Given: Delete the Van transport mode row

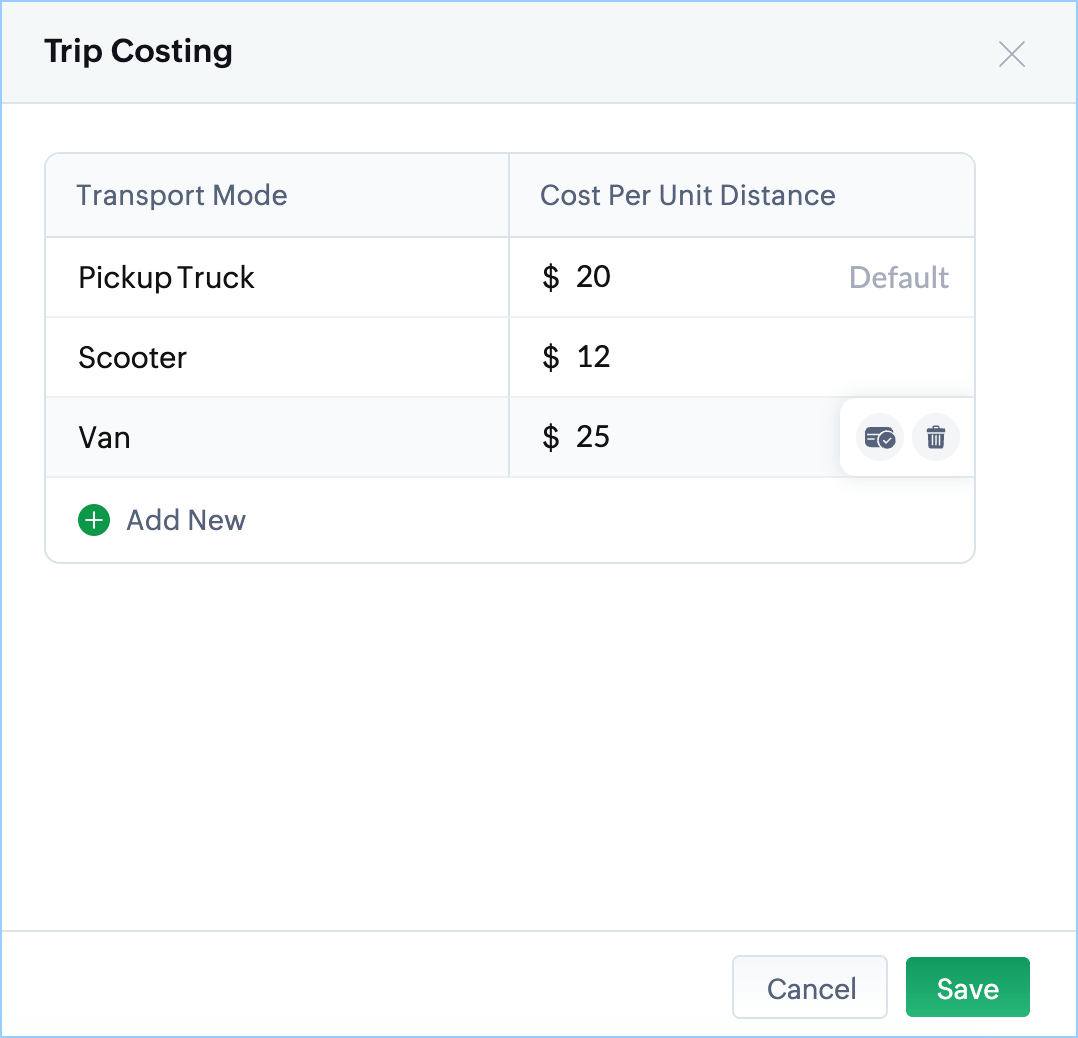Looking at the screenshot, I should tap(936, 438).
